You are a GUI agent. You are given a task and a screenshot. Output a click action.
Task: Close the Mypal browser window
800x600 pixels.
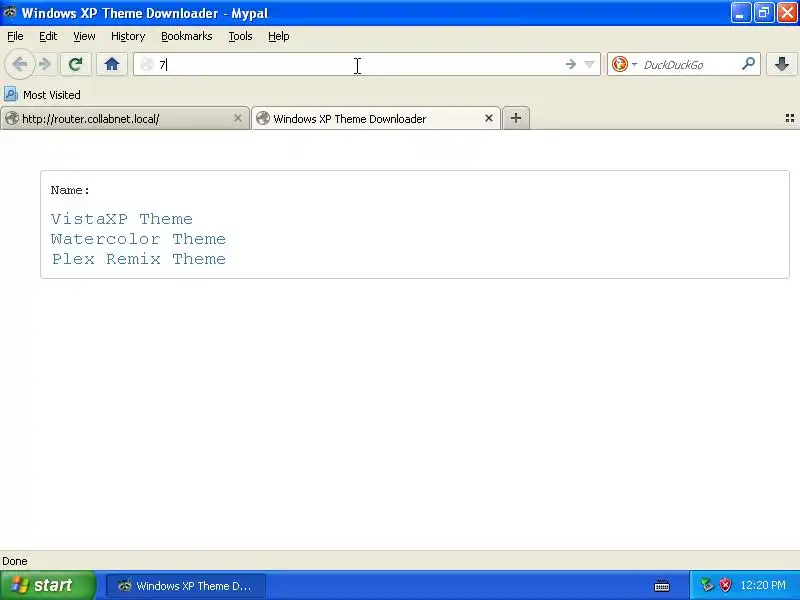(x=787, y=12)
